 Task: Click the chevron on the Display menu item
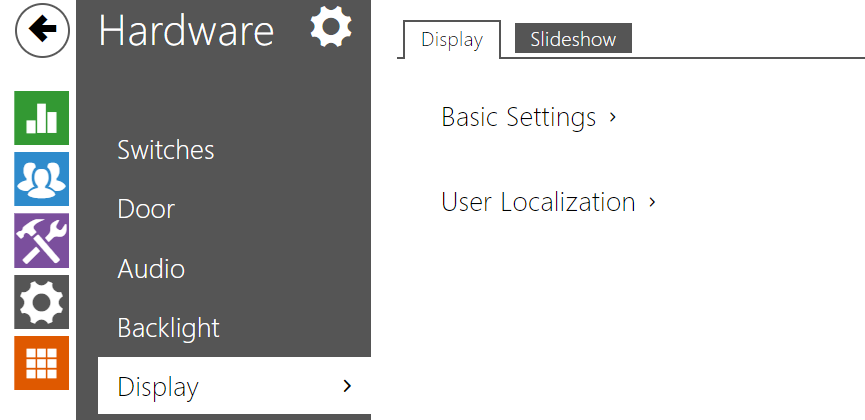point(347,386)
